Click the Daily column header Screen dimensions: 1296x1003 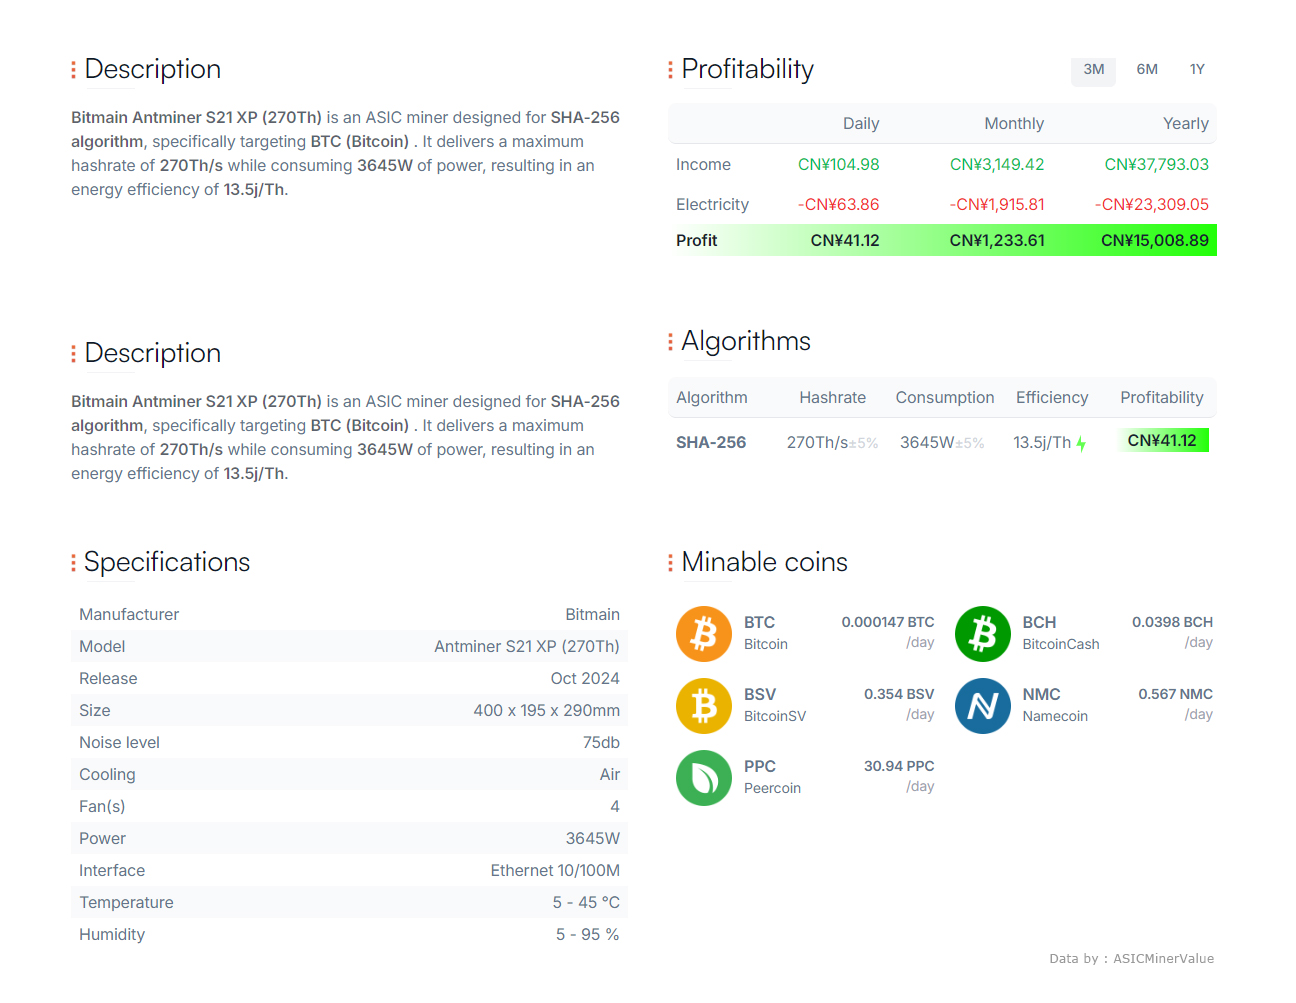click(861, 123)
